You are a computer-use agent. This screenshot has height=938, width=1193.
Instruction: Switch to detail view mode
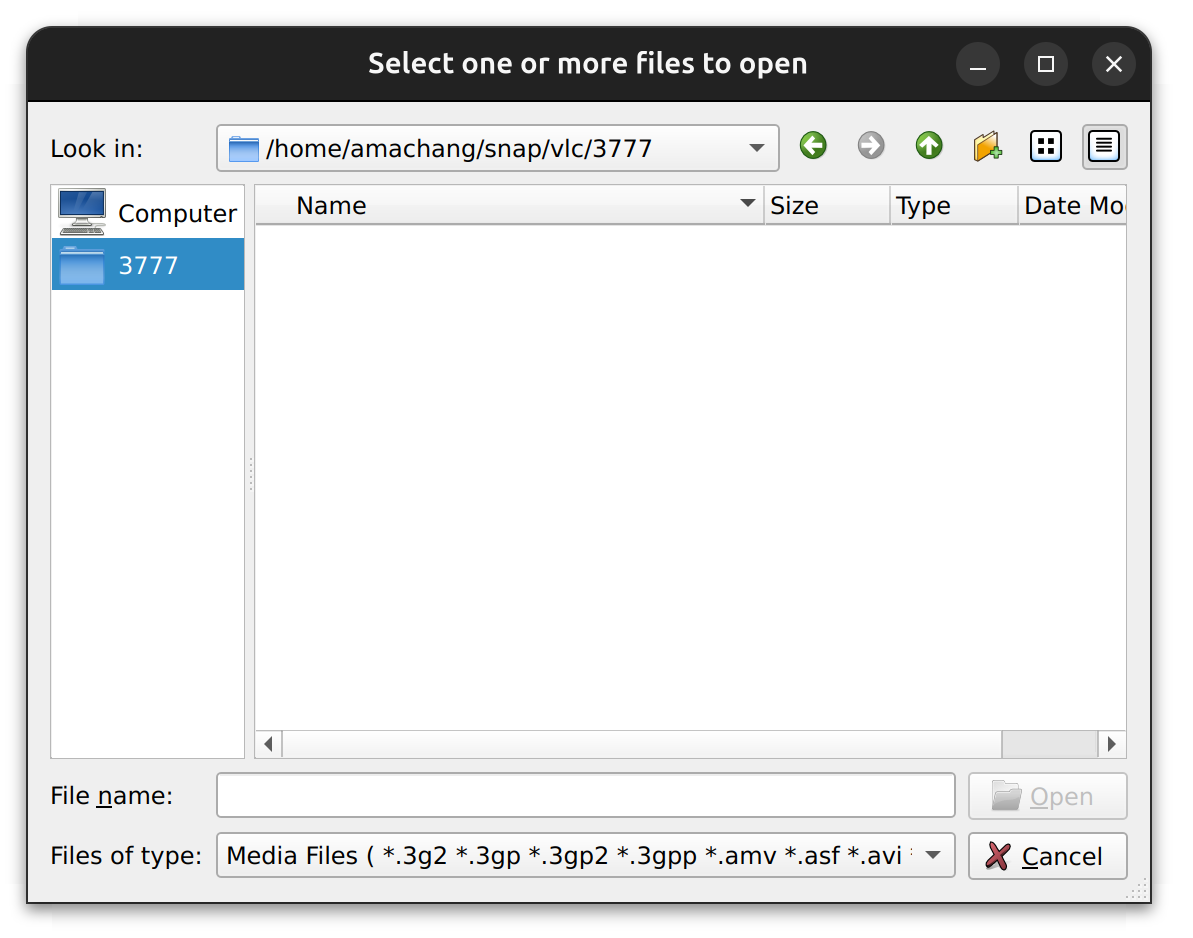[x=1104, y=147]
